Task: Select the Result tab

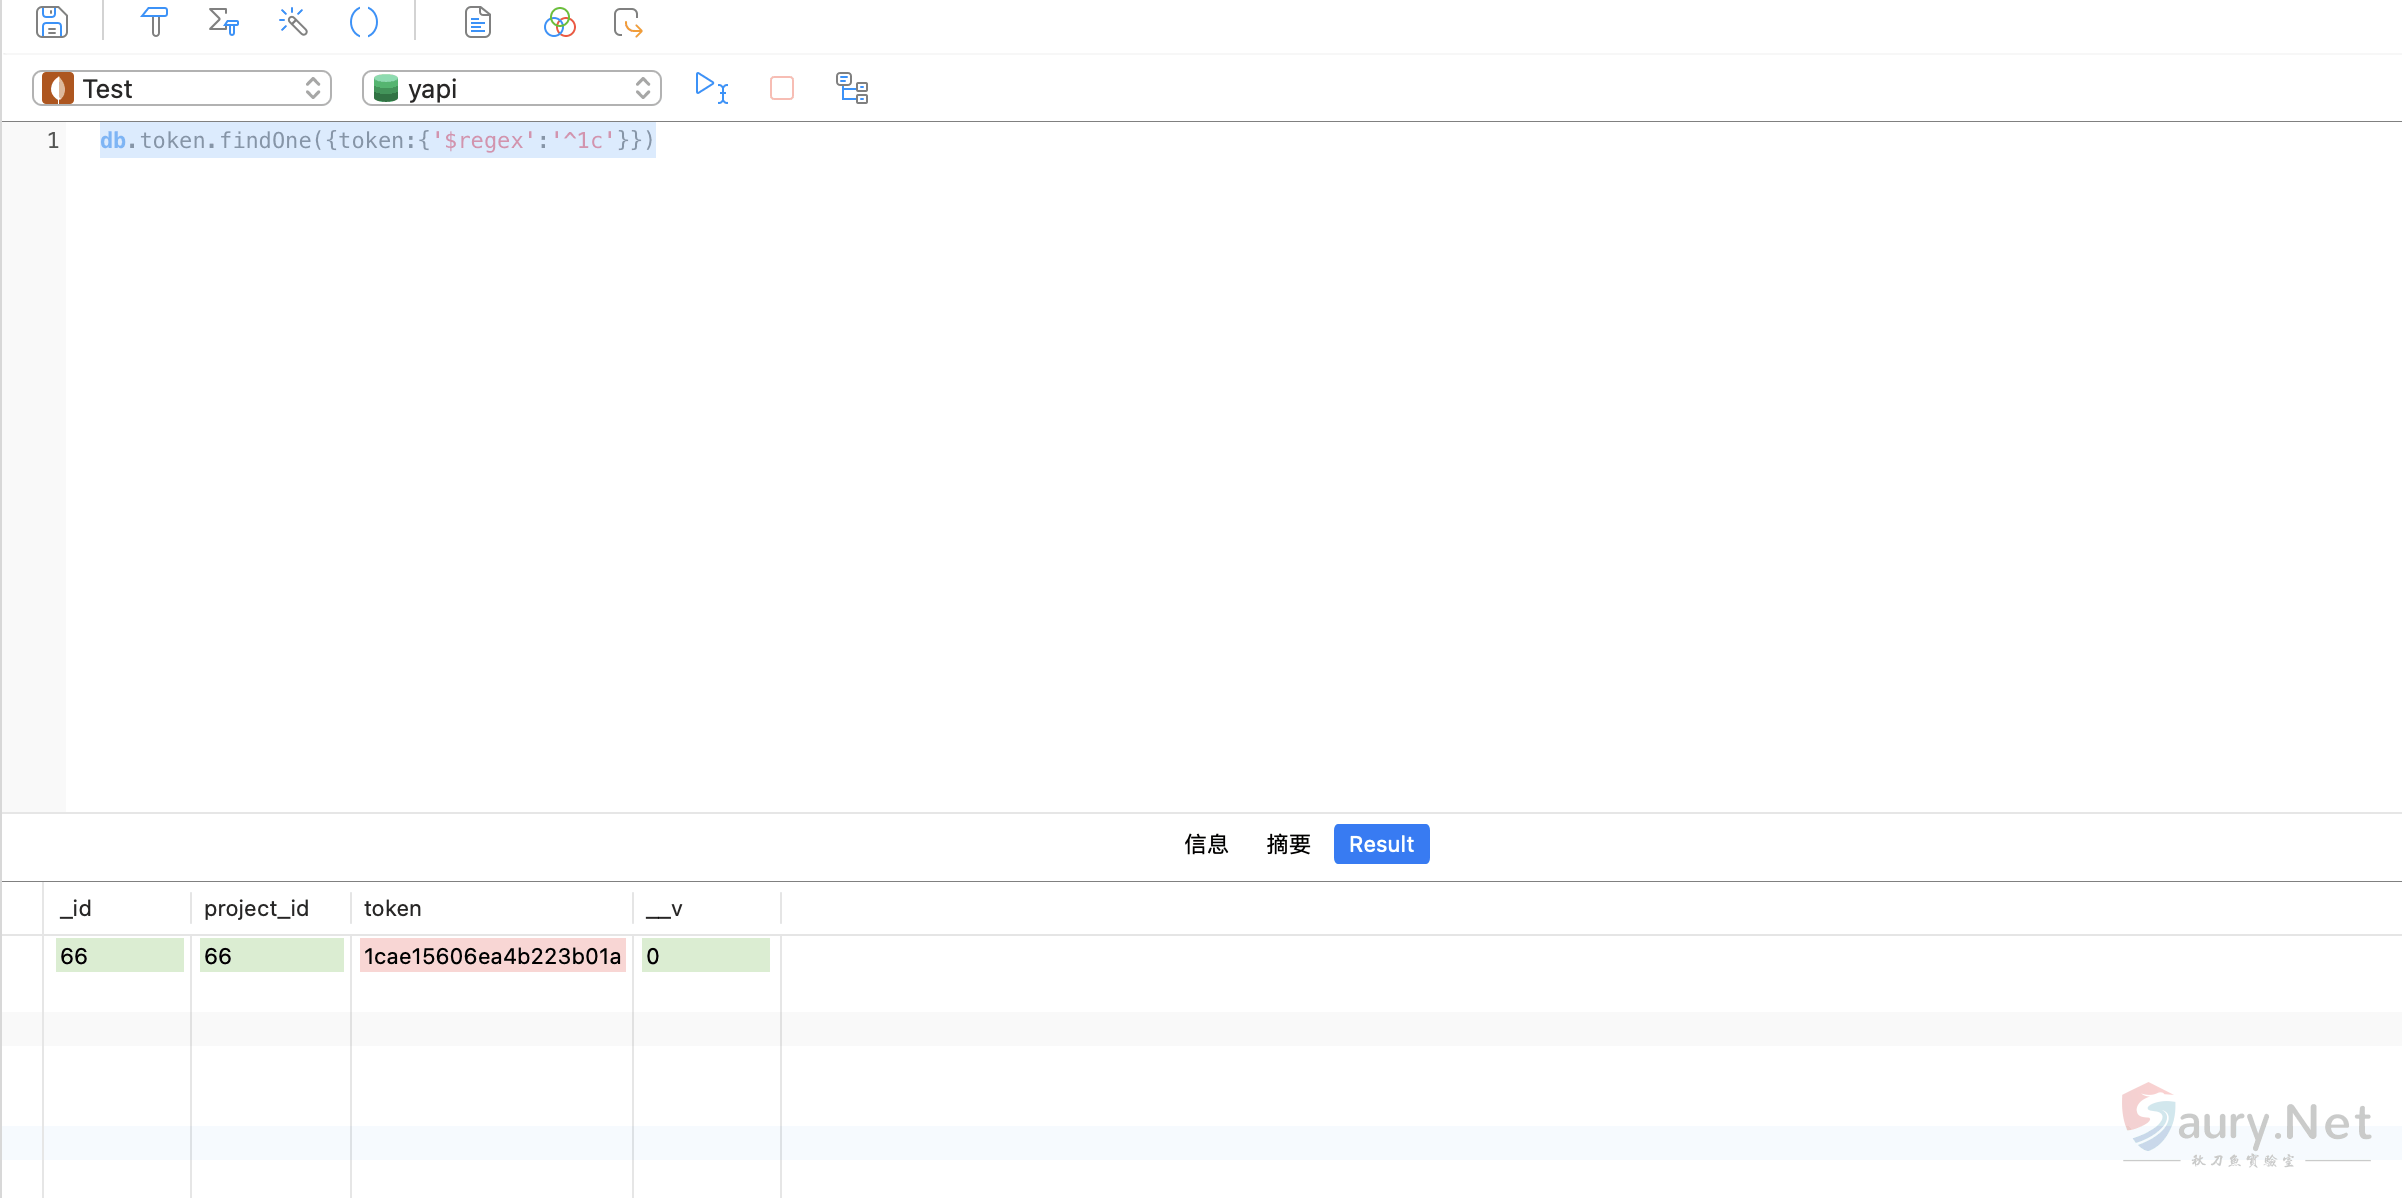Action: coord(1381,844)
